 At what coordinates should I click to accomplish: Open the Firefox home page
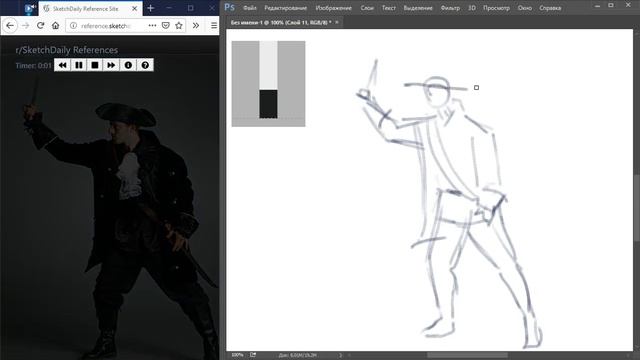[56, 26]
